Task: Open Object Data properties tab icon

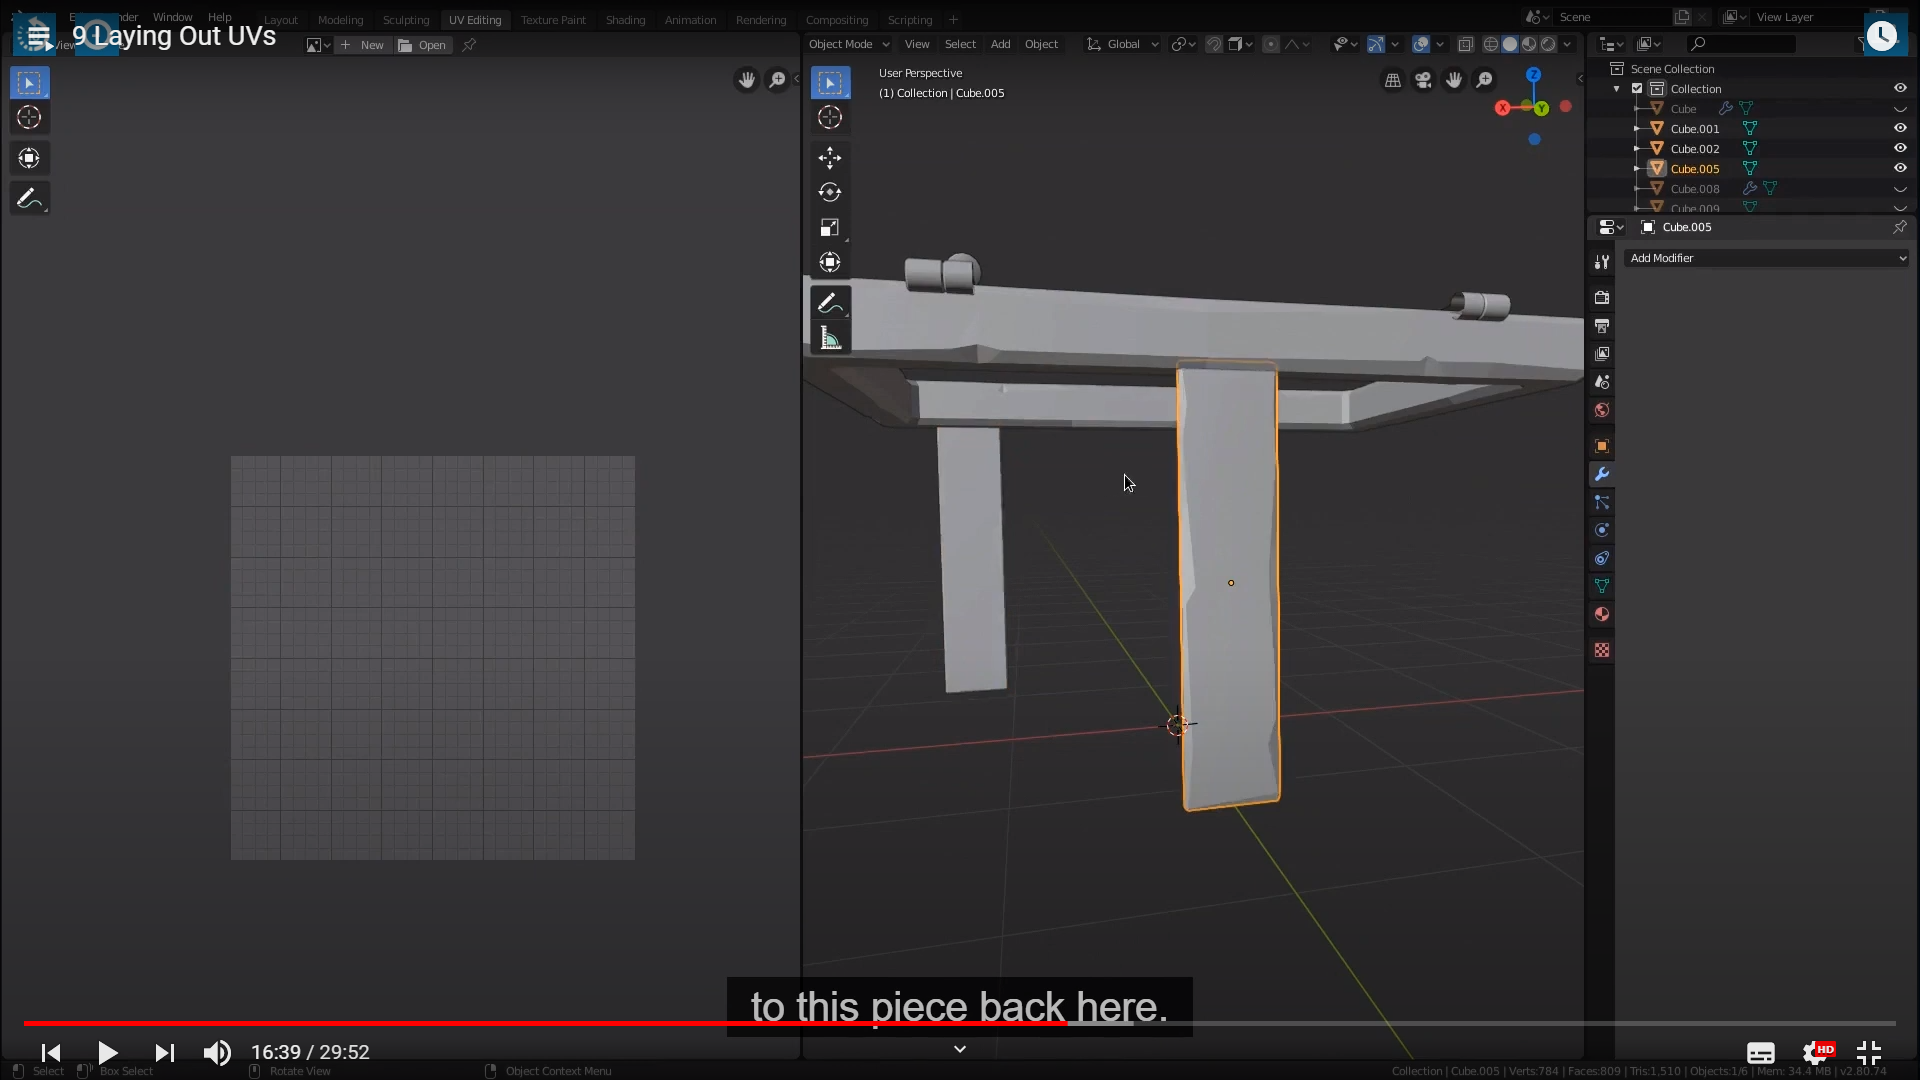Action: pos(1602,586)
